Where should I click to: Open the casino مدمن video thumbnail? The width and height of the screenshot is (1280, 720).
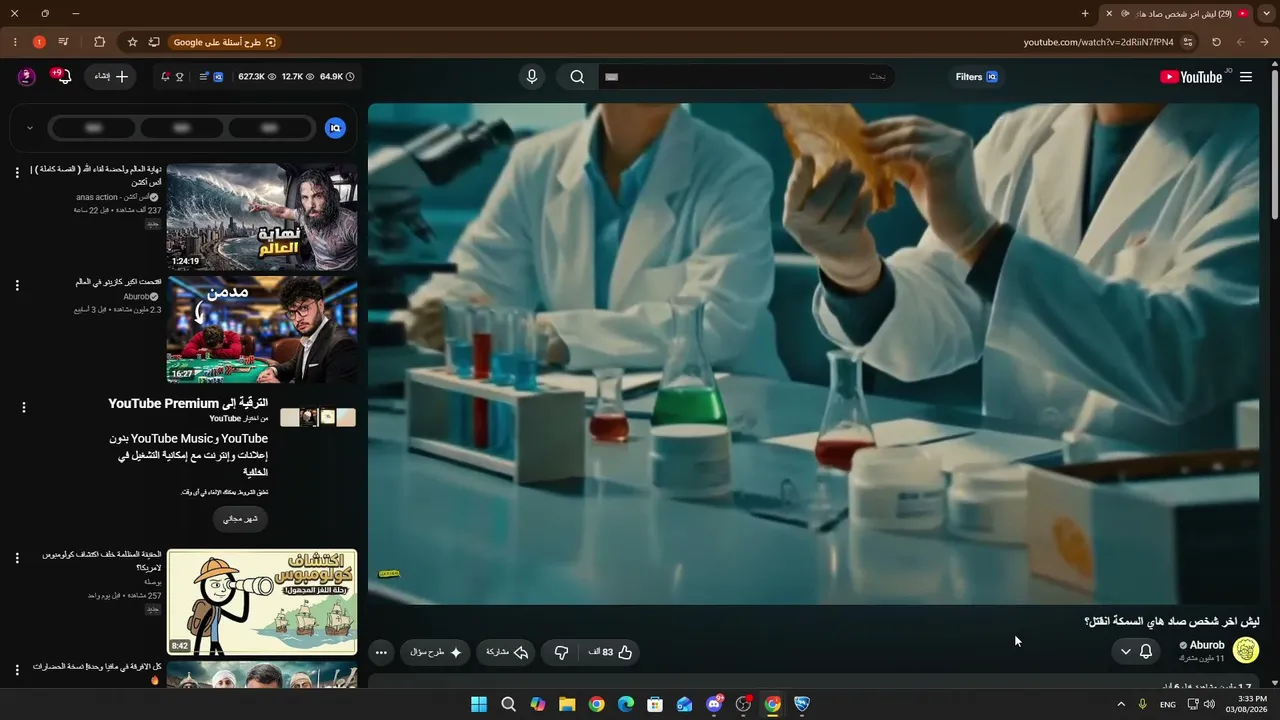(x=262, y=330)
